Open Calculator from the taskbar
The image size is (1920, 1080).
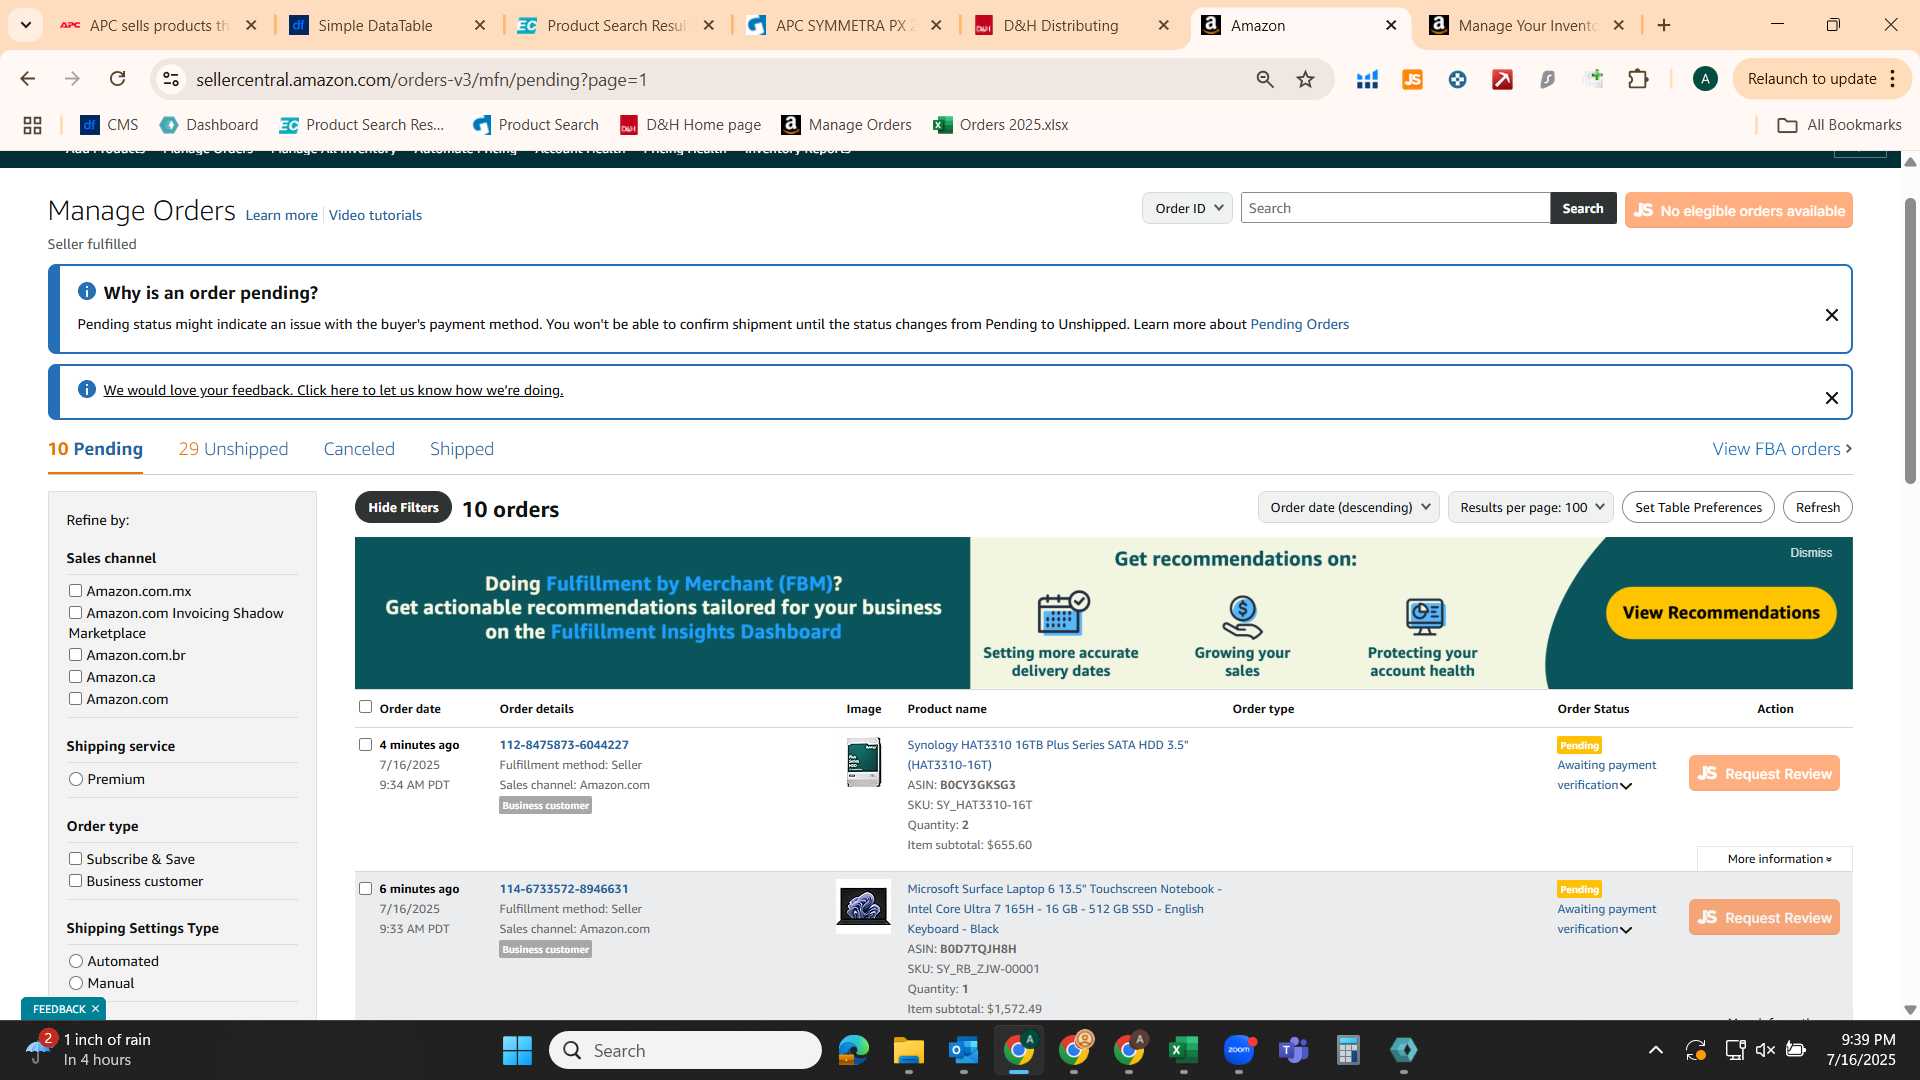pos(1348,1050)
